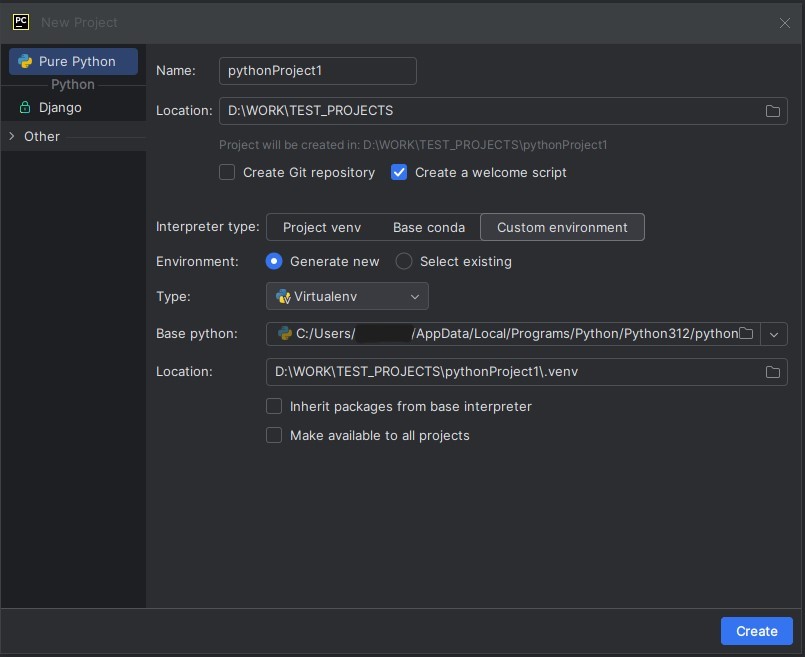Select Pure Python project type
805x657 pixels.
tap(74, 61)
